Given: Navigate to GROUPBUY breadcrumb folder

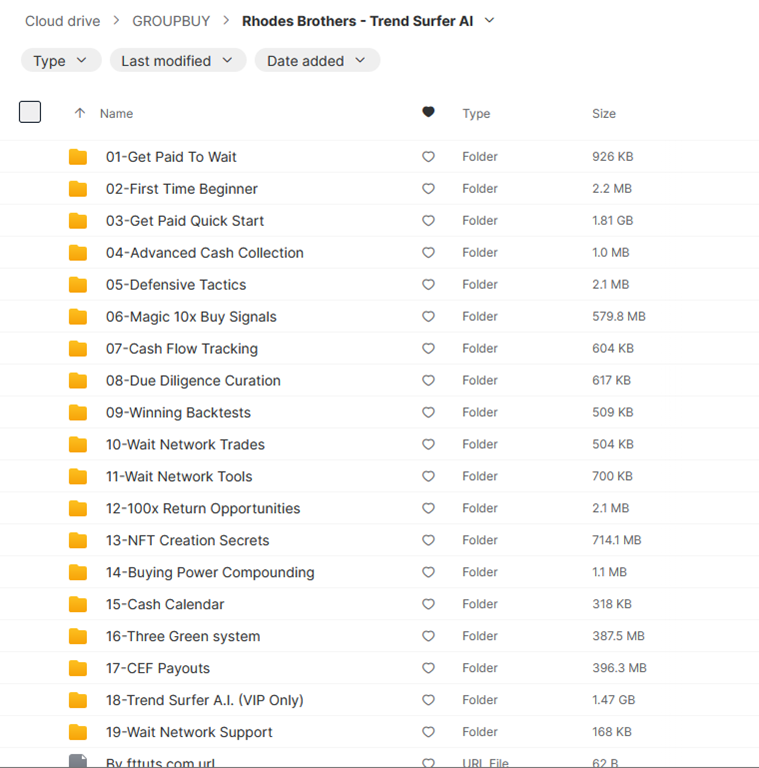Looking at the screenshot, I should [x=170, y=21].
